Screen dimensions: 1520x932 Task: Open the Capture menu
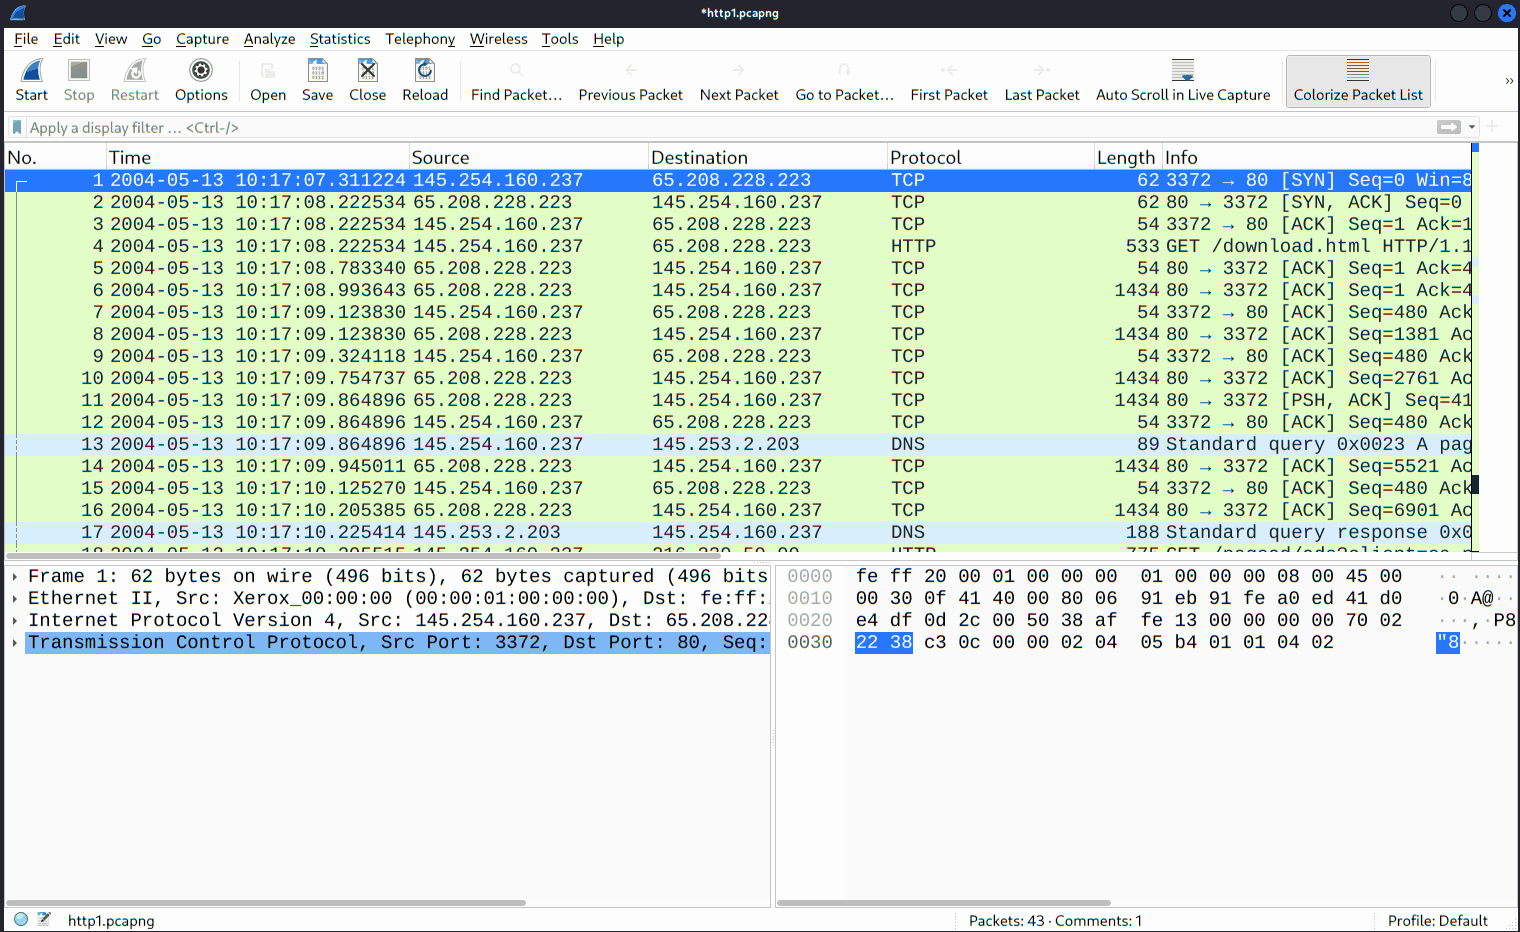tap(202, 39)
